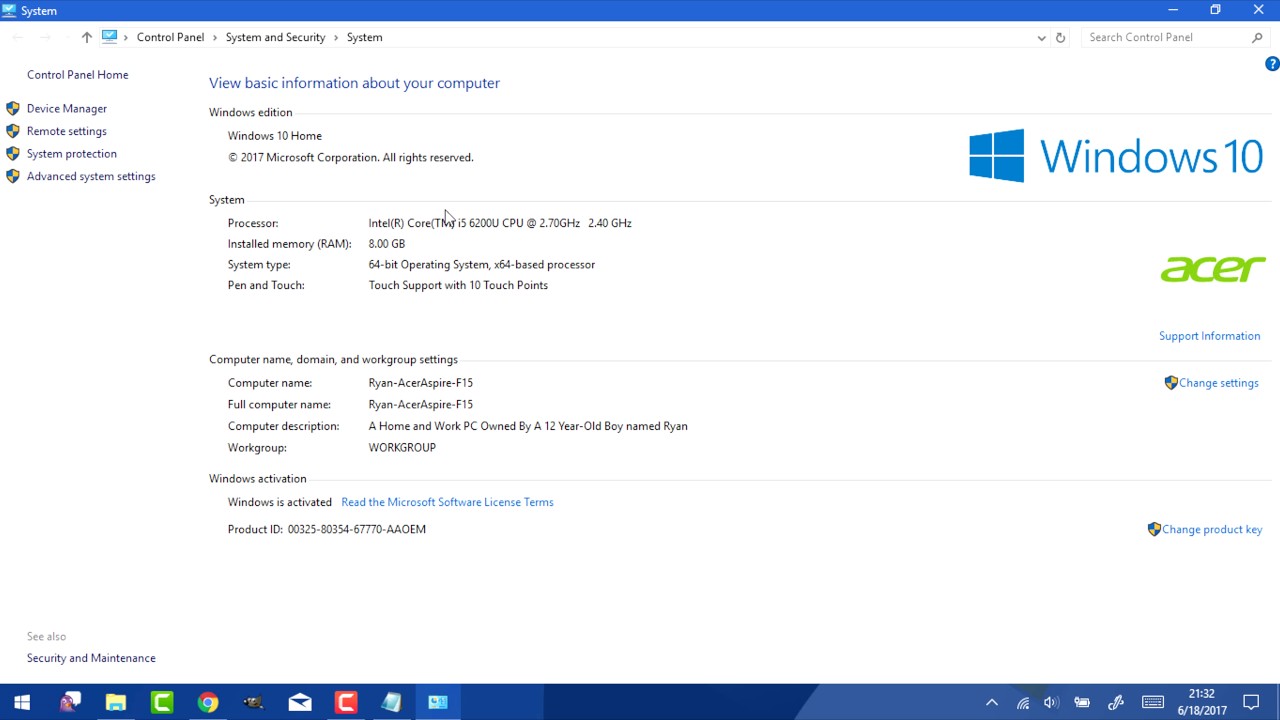The width and height of the screenshot is (1280, 720).
Task: Select the WORKGROUP value
Action: [x=402, y=447]
